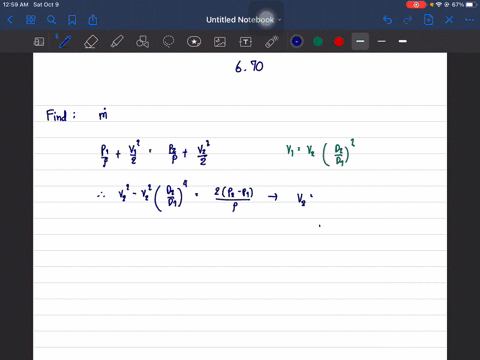Go back with the left chevron
Screen dimensions: 480x360
[10, 20]
